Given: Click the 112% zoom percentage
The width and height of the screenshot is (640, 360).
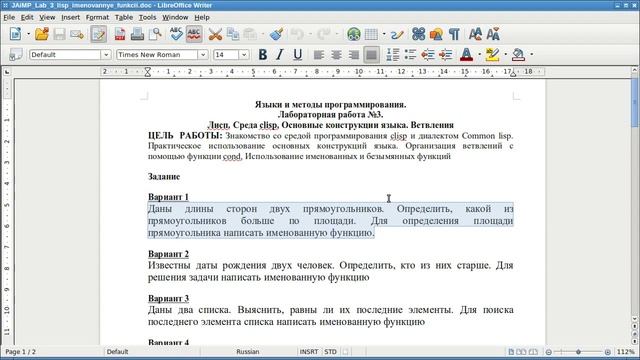Looking at the screenshot, I should point(626,351).
